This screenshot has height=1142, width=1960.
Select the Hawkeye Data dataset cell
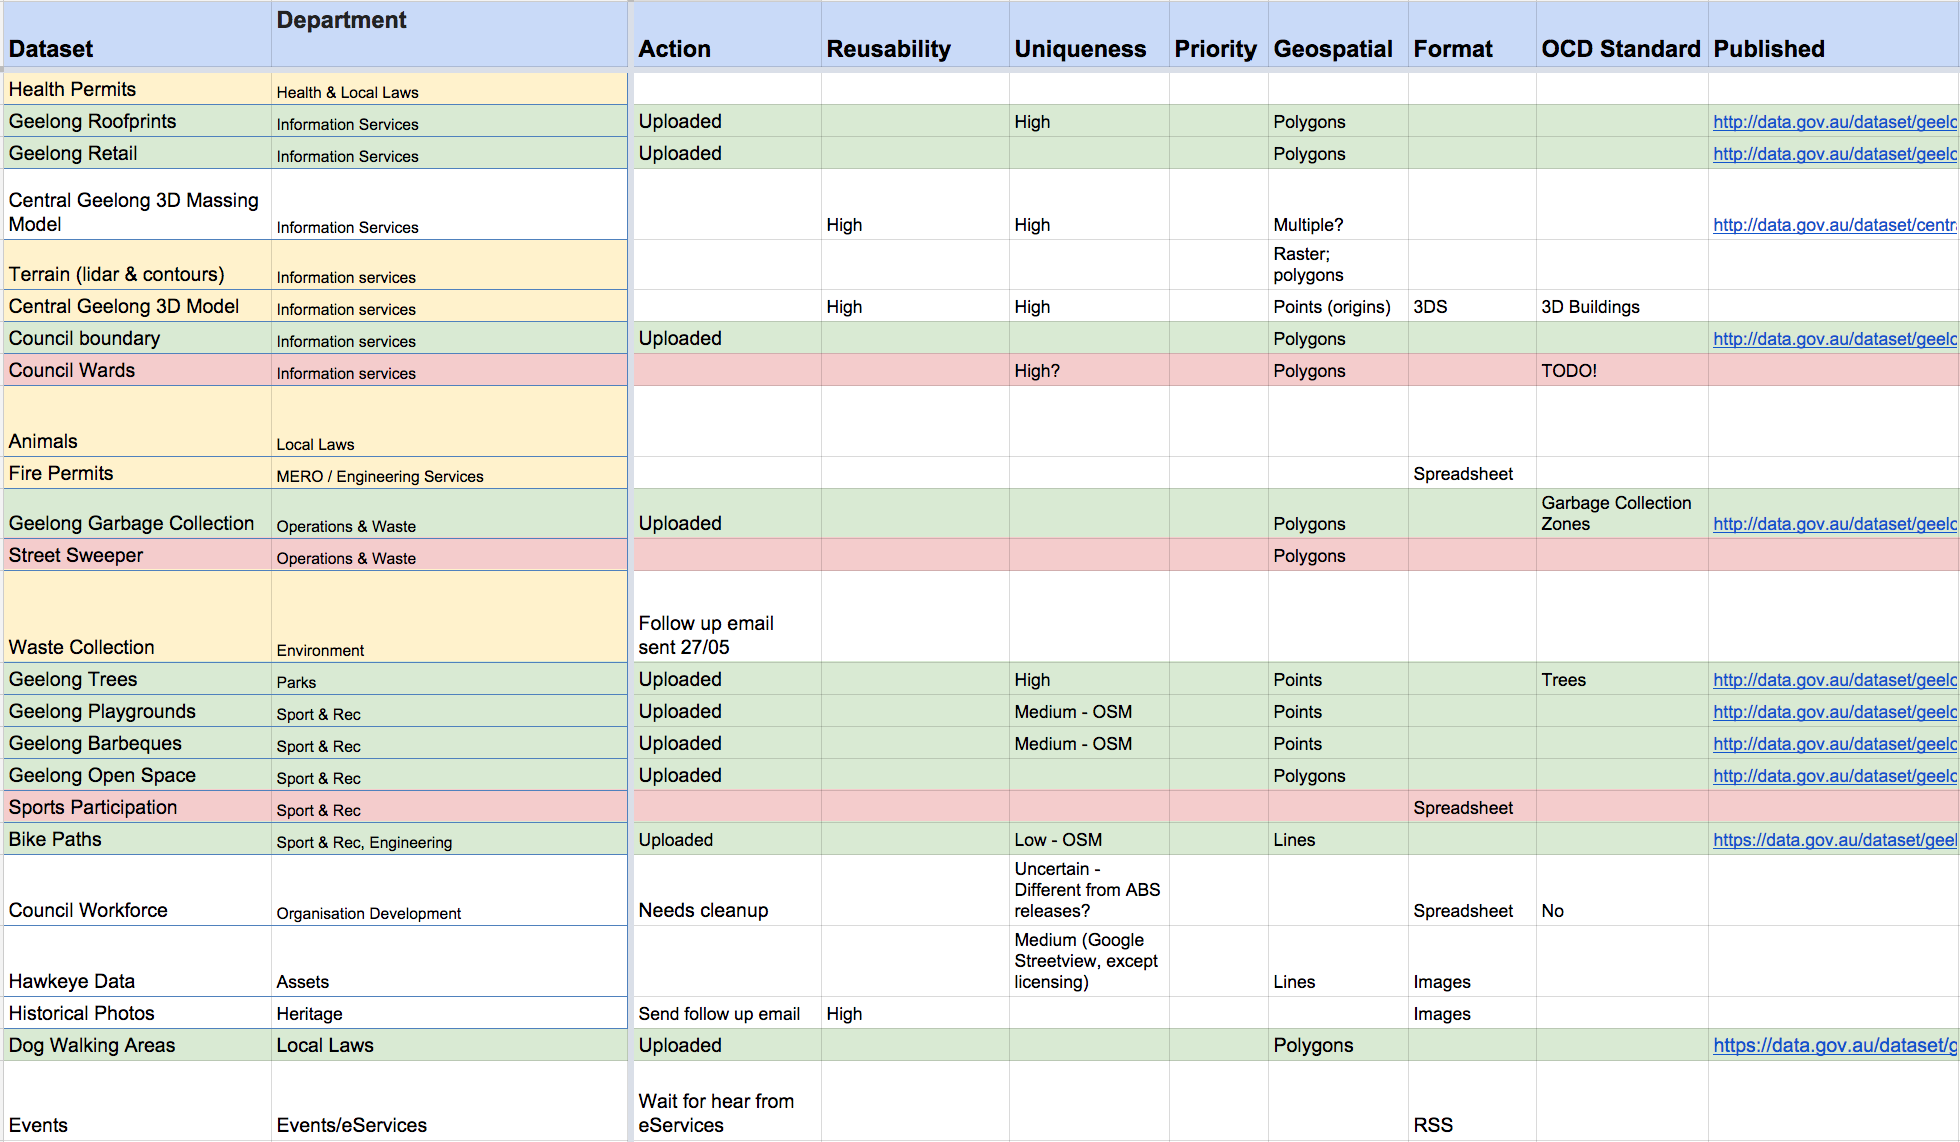[x=72, y=981]
